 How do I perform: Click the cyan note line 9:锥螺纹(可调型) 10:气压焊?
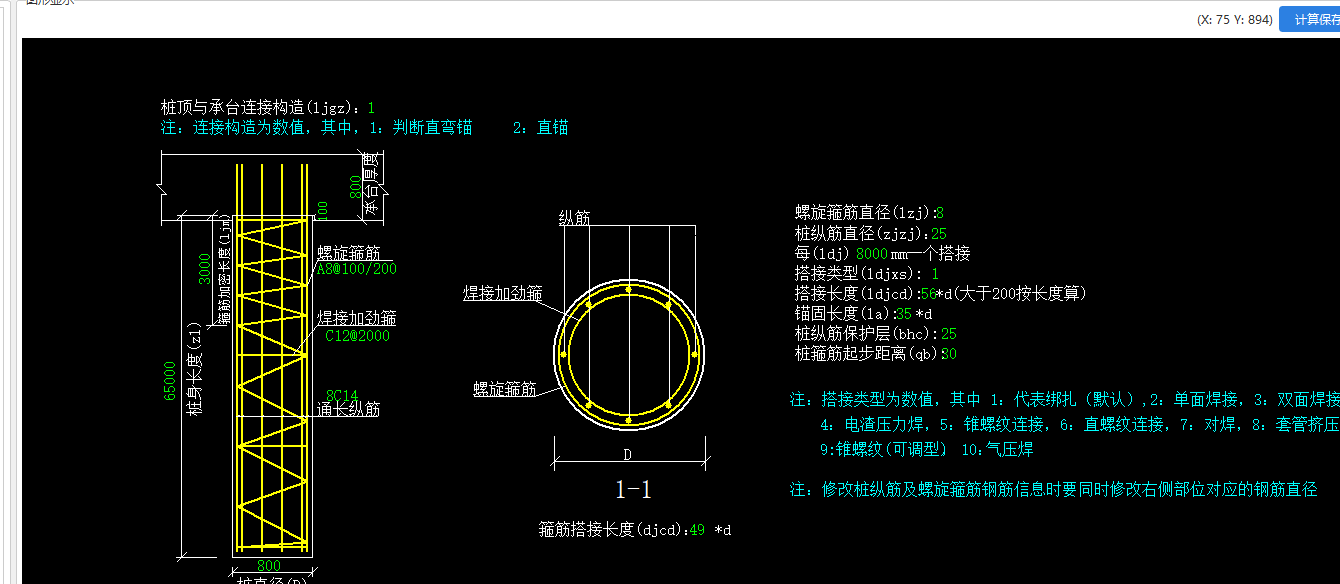(926, 450)
